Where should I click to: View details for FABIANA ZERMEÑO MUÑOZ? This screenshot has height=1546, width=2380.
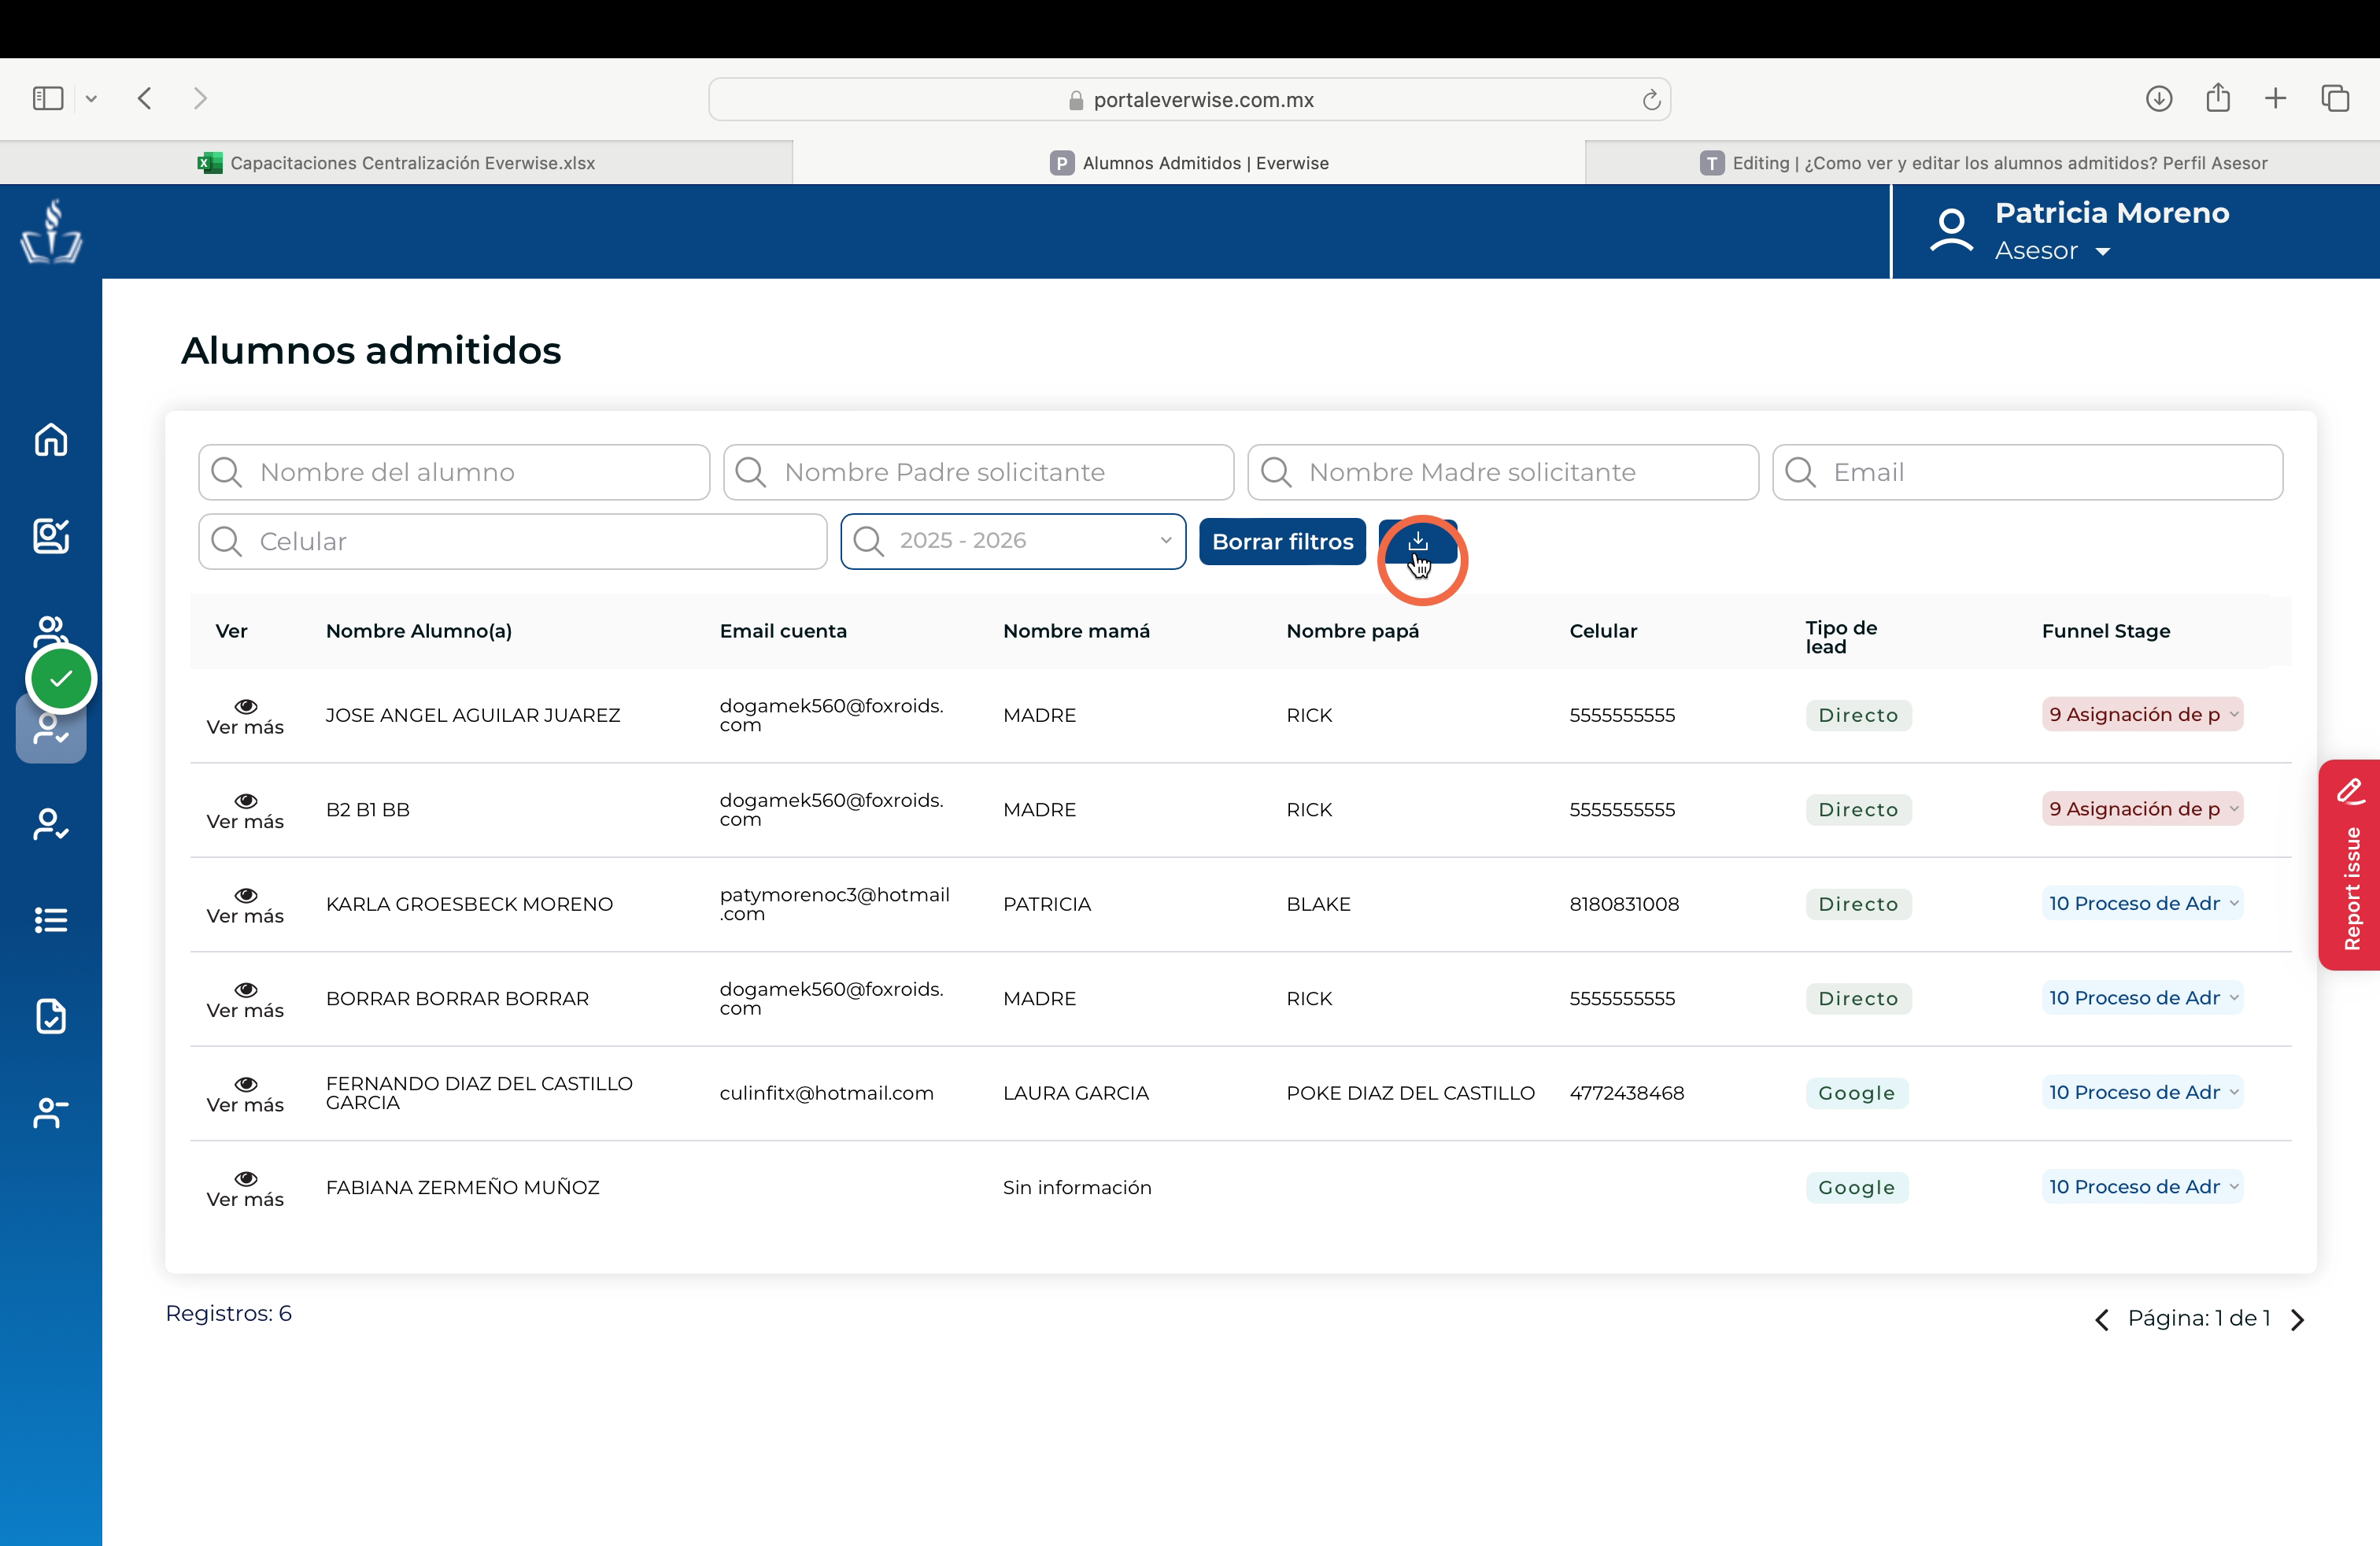click(x=245, y=1188)
